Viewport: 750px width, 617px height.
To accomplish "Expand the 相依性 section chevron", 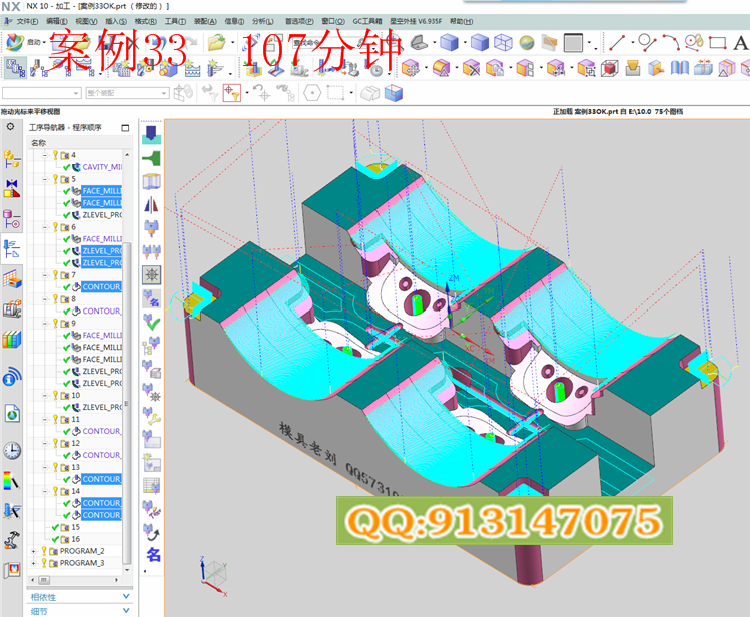I will [126, 596].
